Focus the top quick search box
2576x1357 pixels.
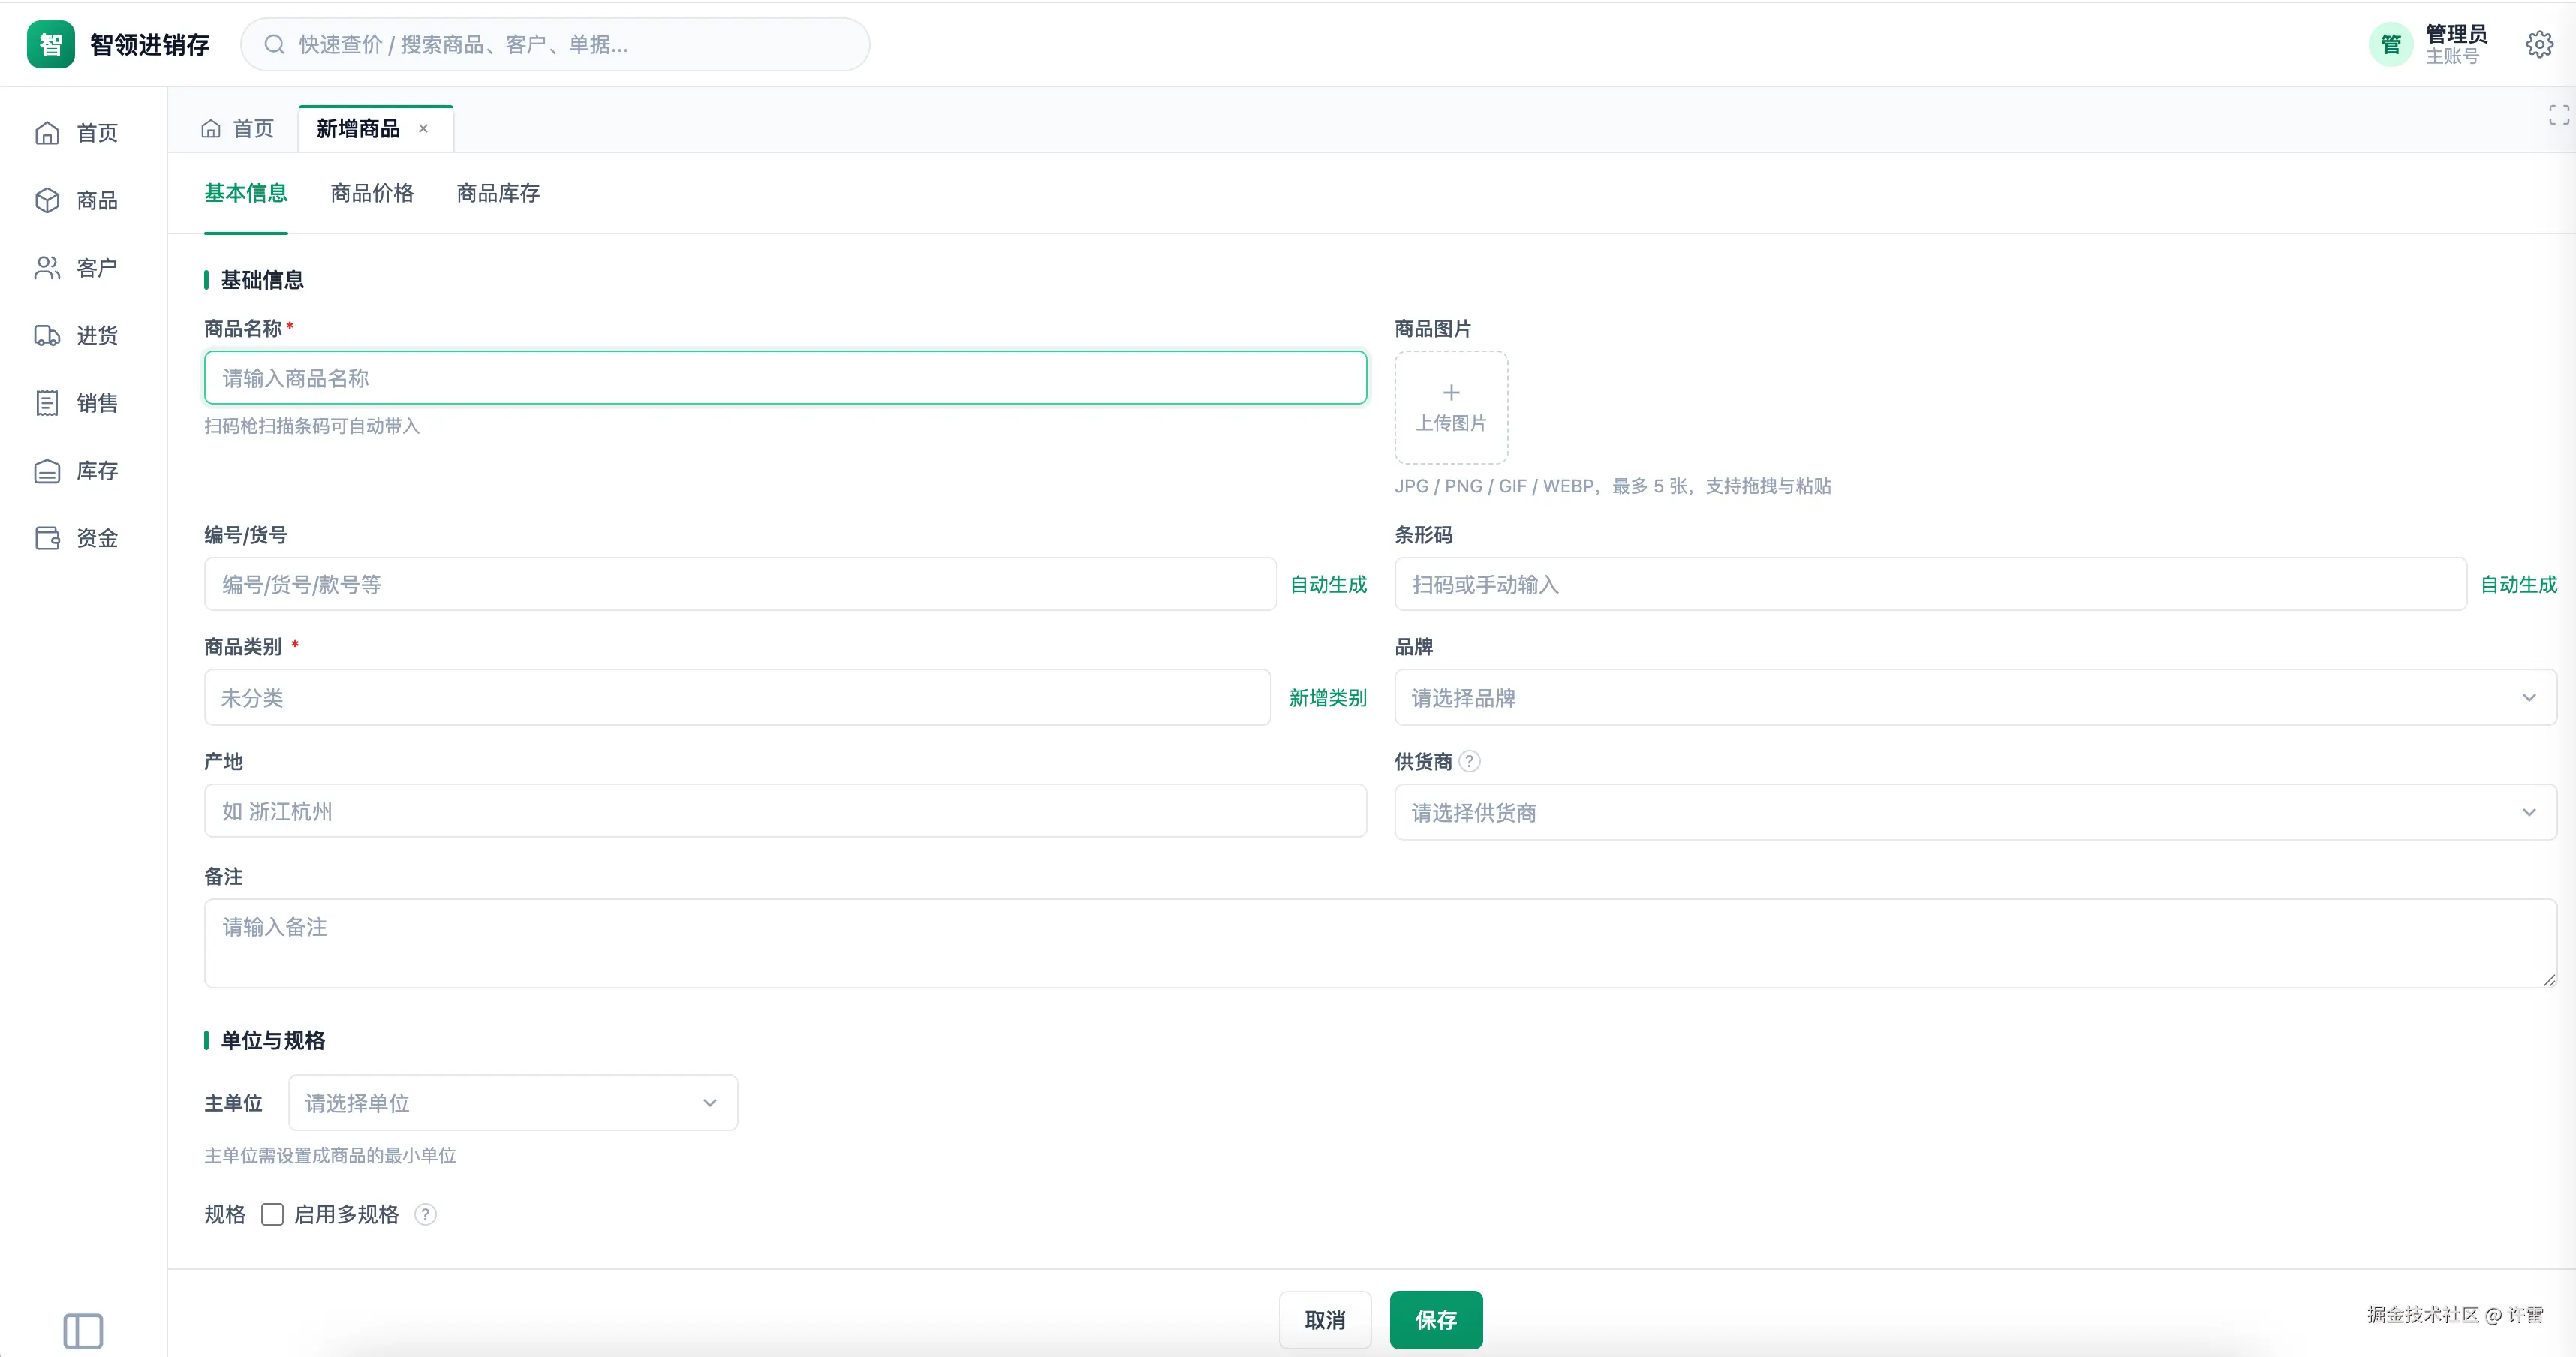(555, 44)
